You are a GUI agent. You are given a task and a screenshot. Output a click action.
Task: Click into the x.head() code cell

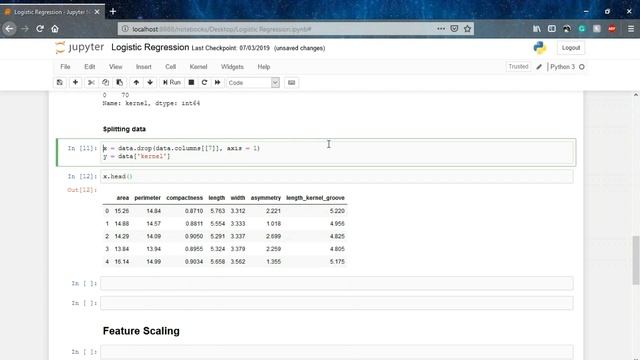click(x=337, y=177)
